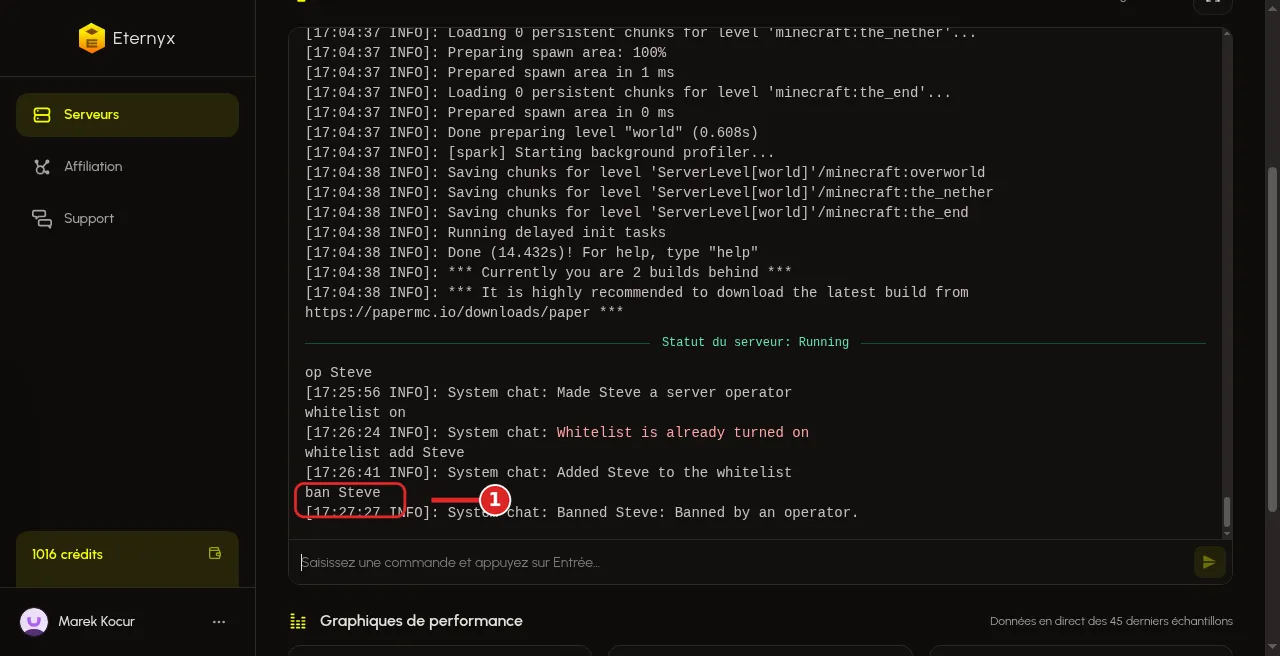The height and width of the screenshot is (656, 1280).
Task: Click the Eternyx cube logo
Action: [91, 38]
